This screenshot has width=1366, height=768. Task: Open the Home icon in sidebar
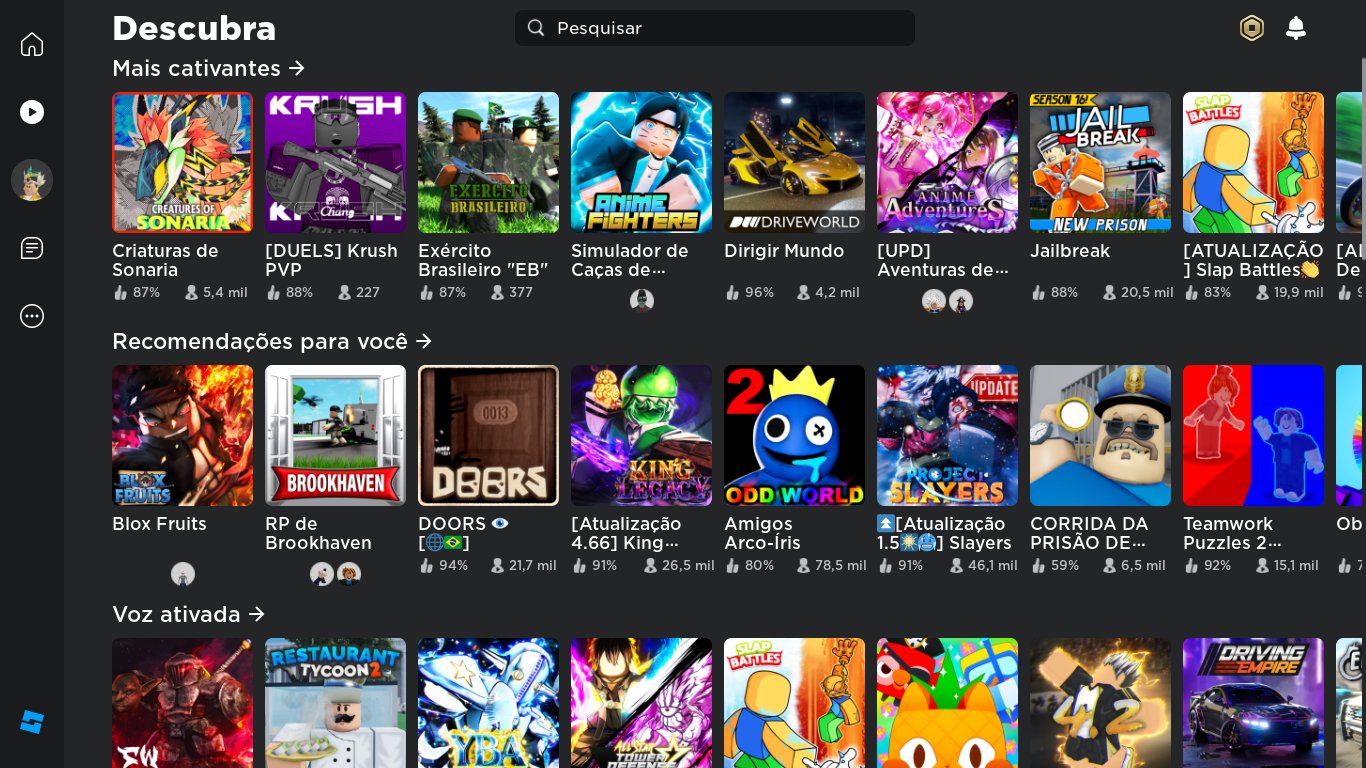pyautogui.click(x=32, y=45)
